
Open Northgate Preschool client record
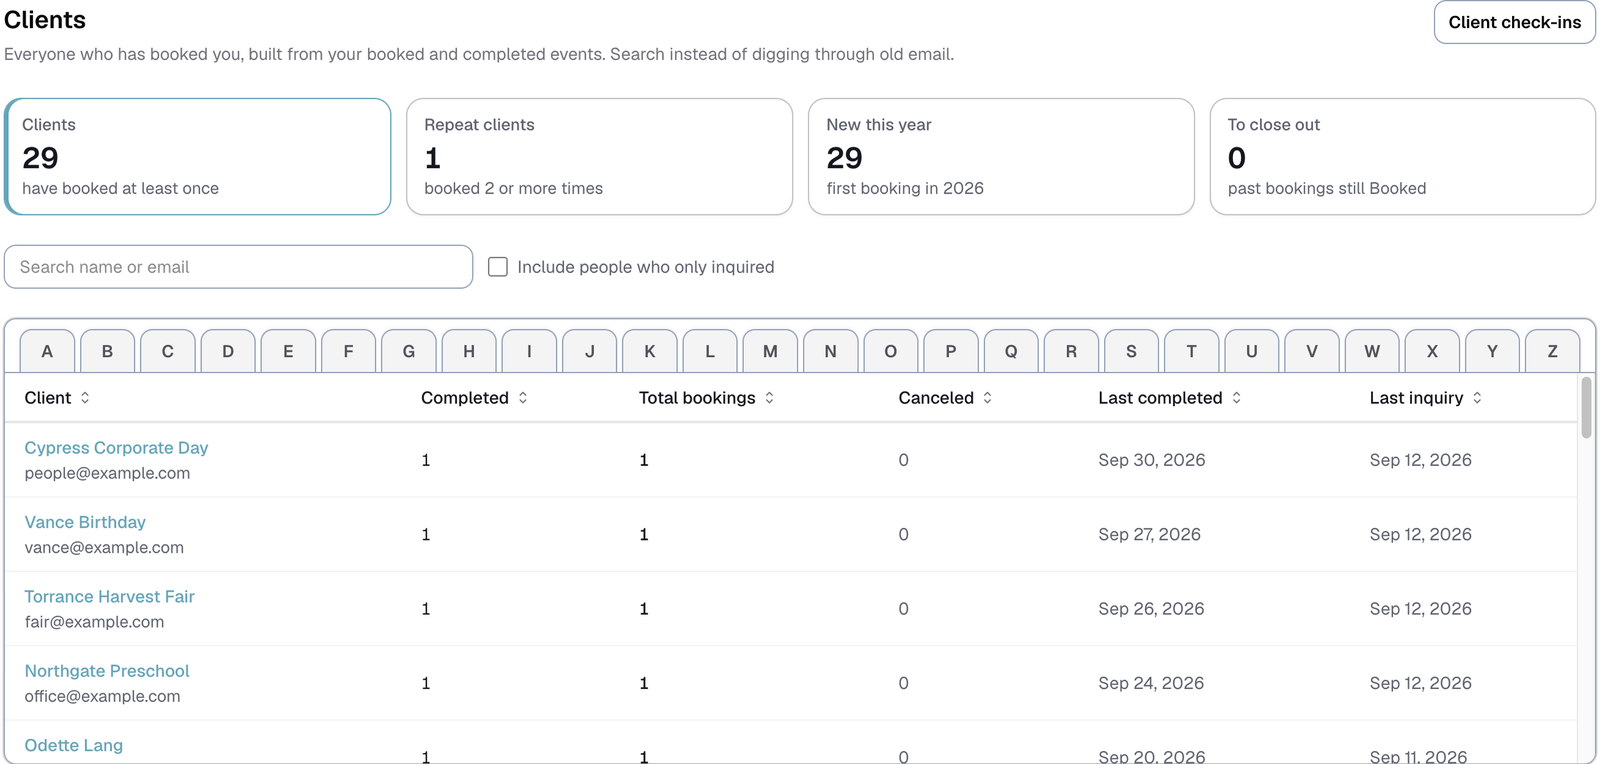107,671
